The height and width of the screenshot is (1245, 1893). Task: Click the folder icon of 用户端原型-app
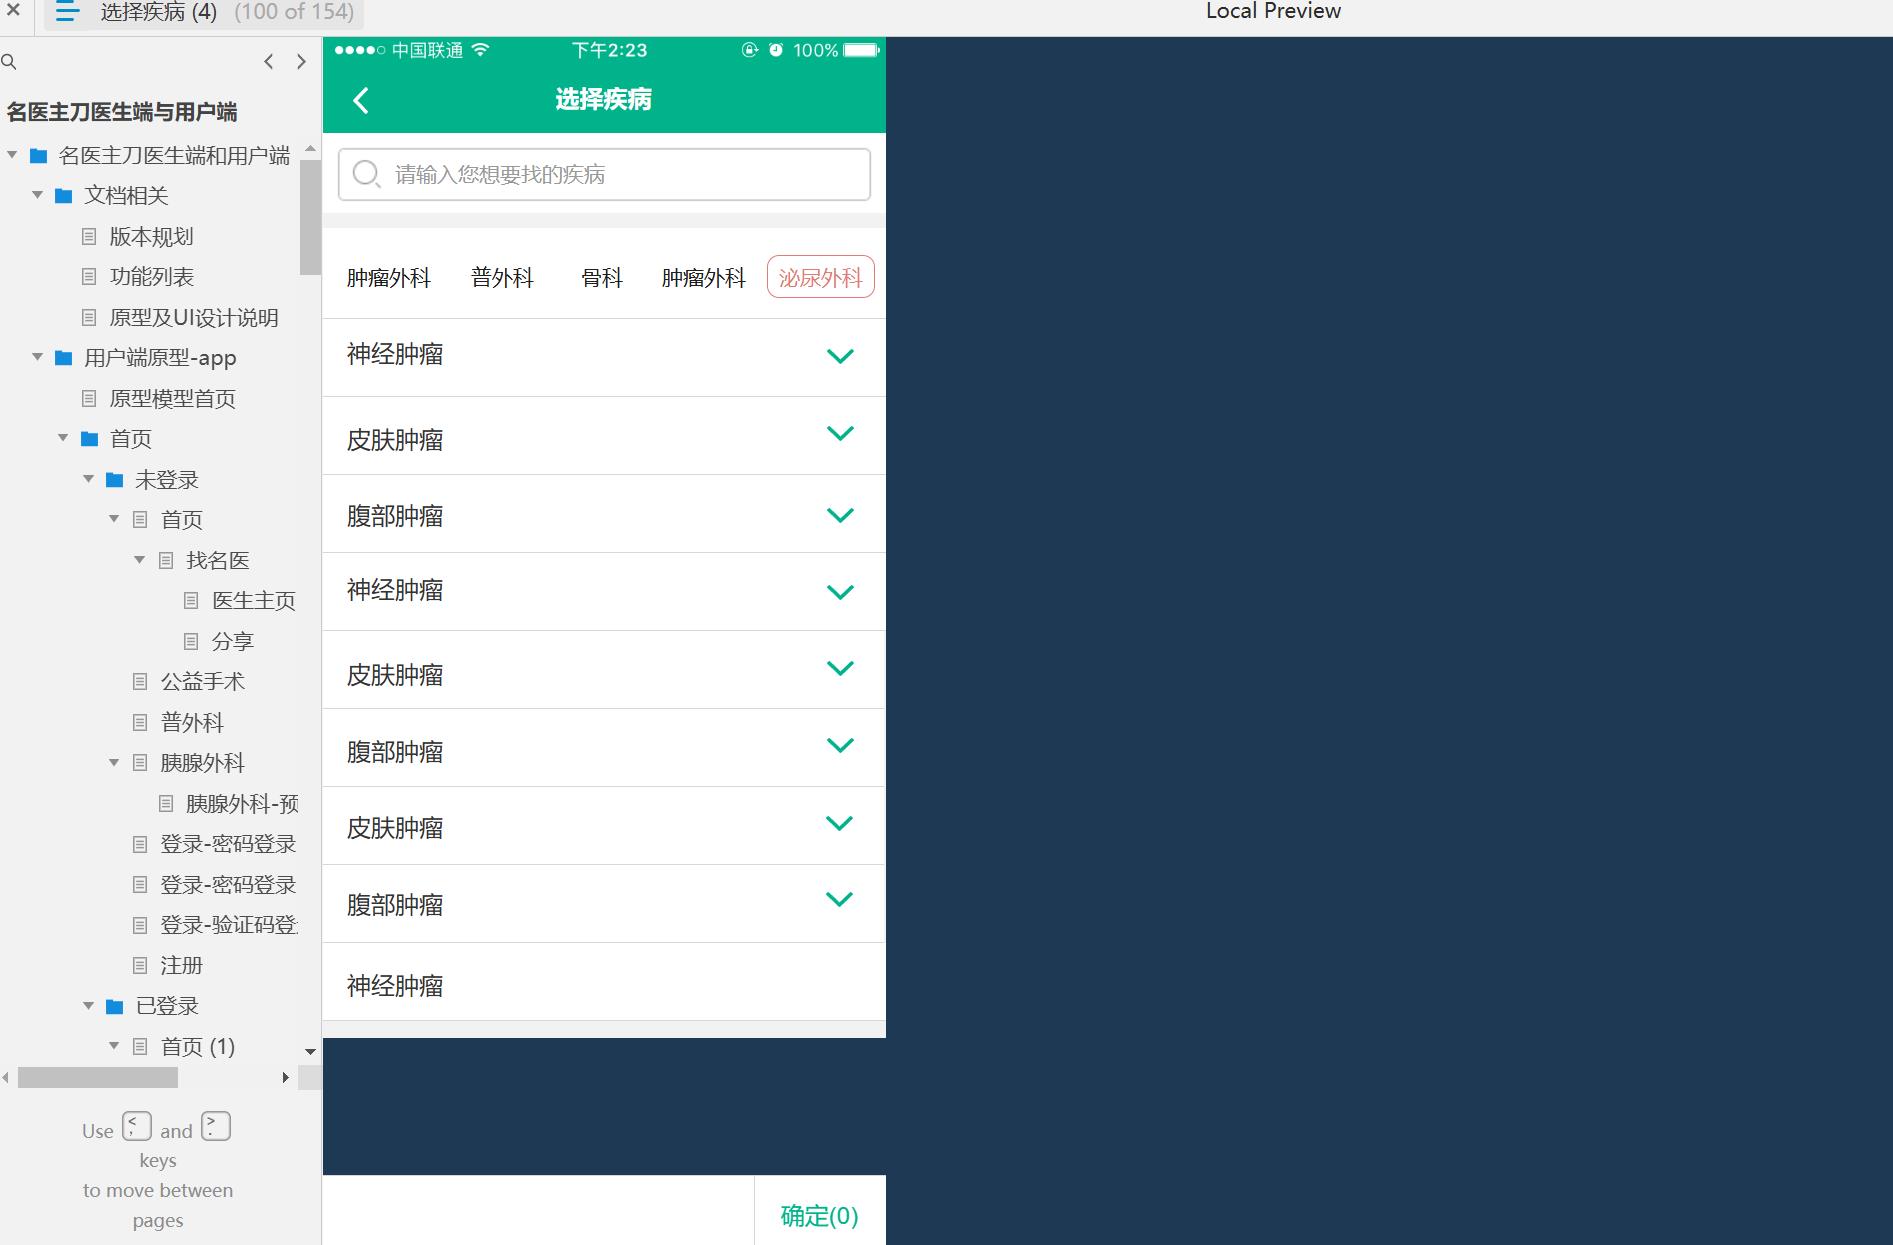coord(63,358)
